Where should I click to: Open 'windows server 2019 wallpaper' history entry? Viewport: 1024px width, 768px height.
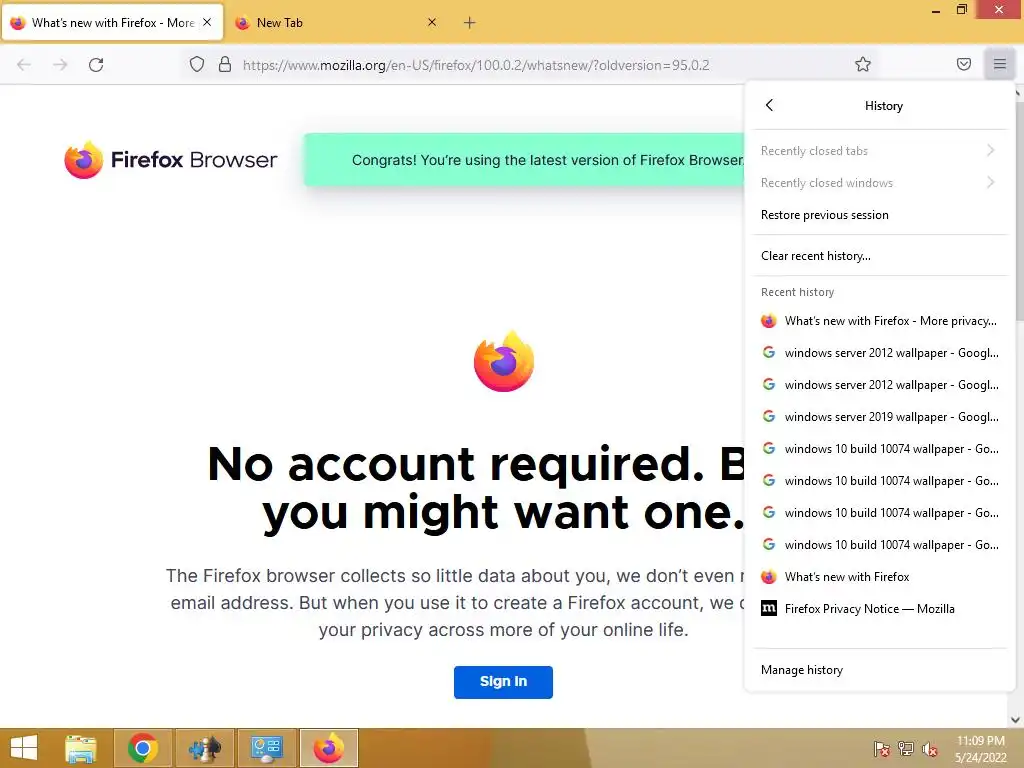click(880, 417)
